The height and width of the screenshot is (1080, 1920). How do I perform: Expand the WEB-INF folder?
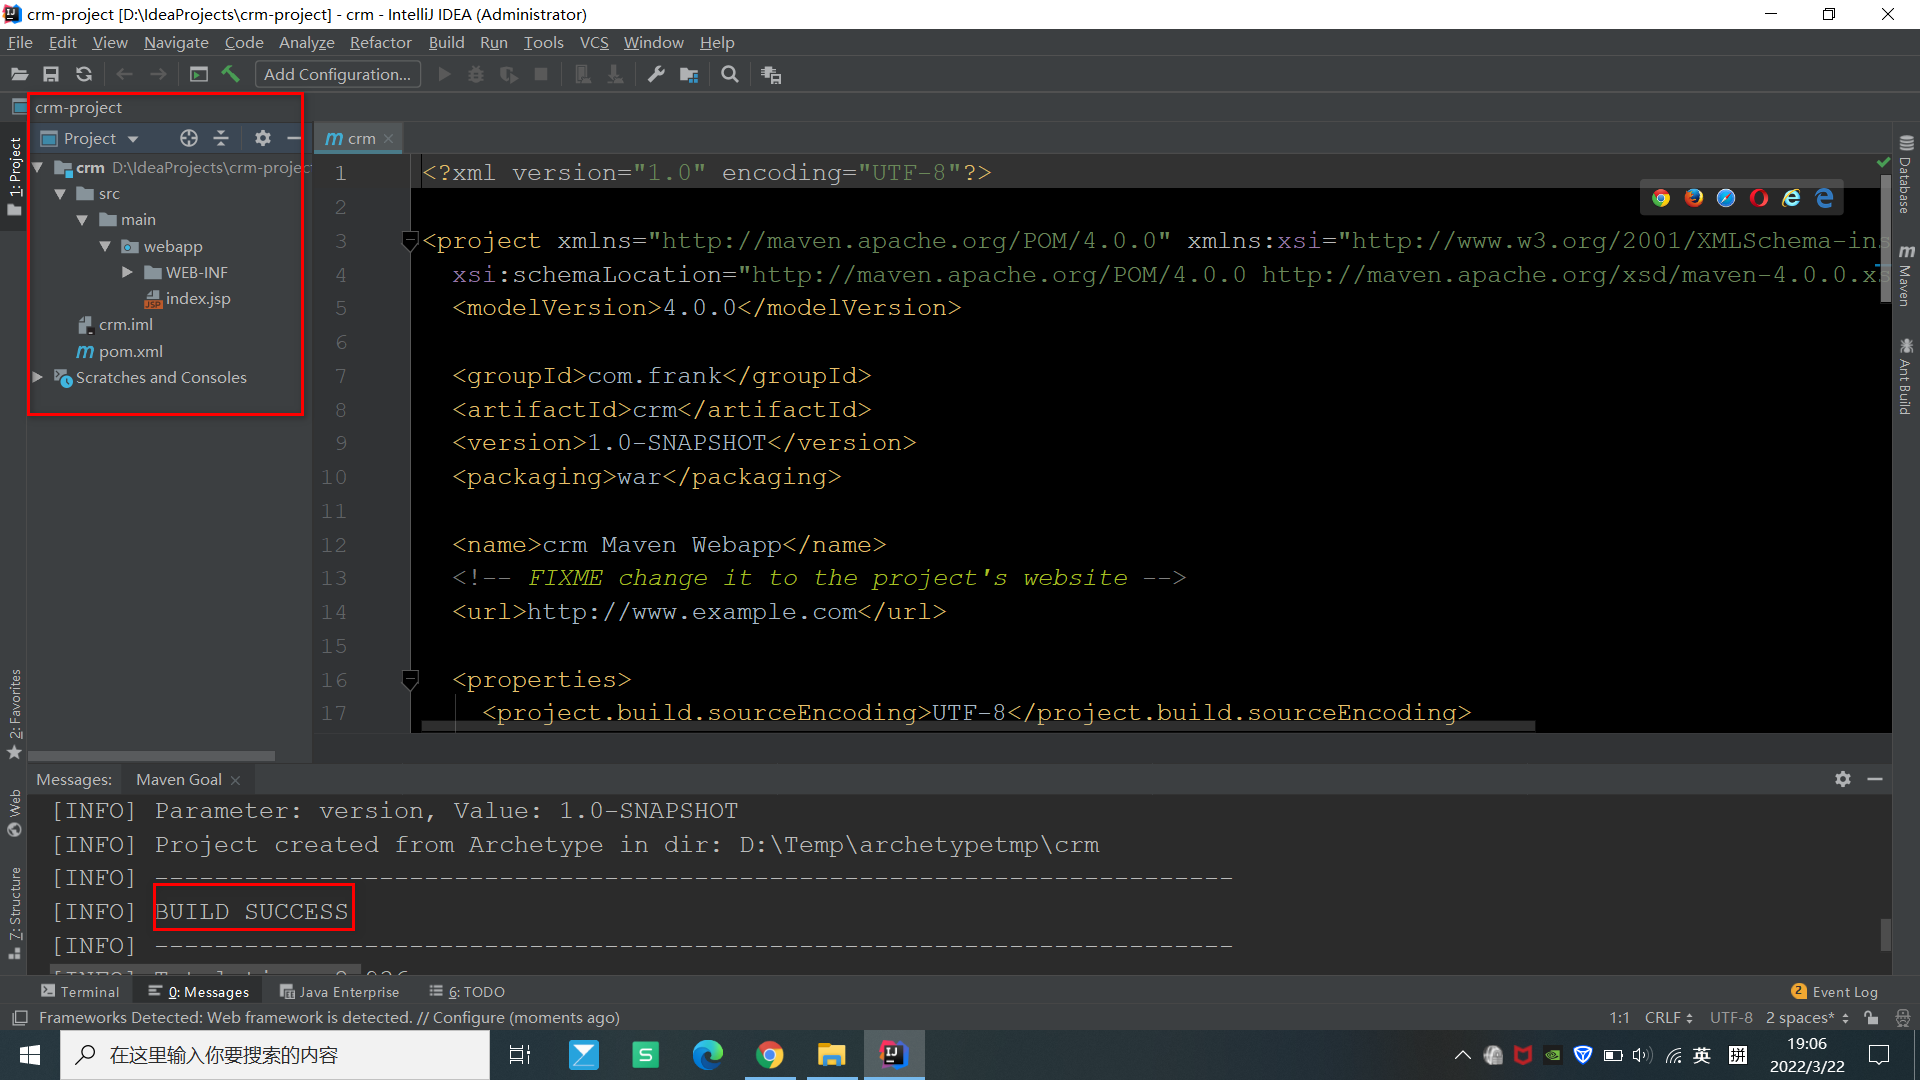[x=127, y=272]
